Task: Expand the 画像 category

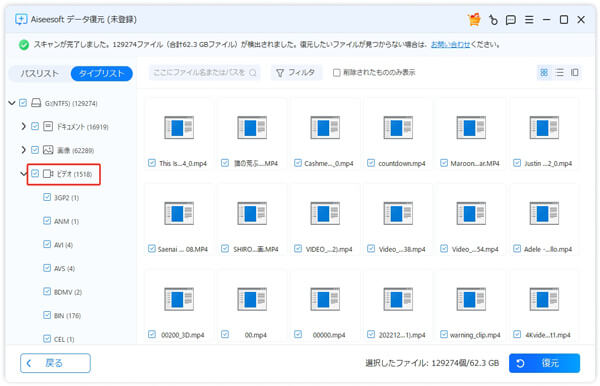Action: (x=23, y=150)
